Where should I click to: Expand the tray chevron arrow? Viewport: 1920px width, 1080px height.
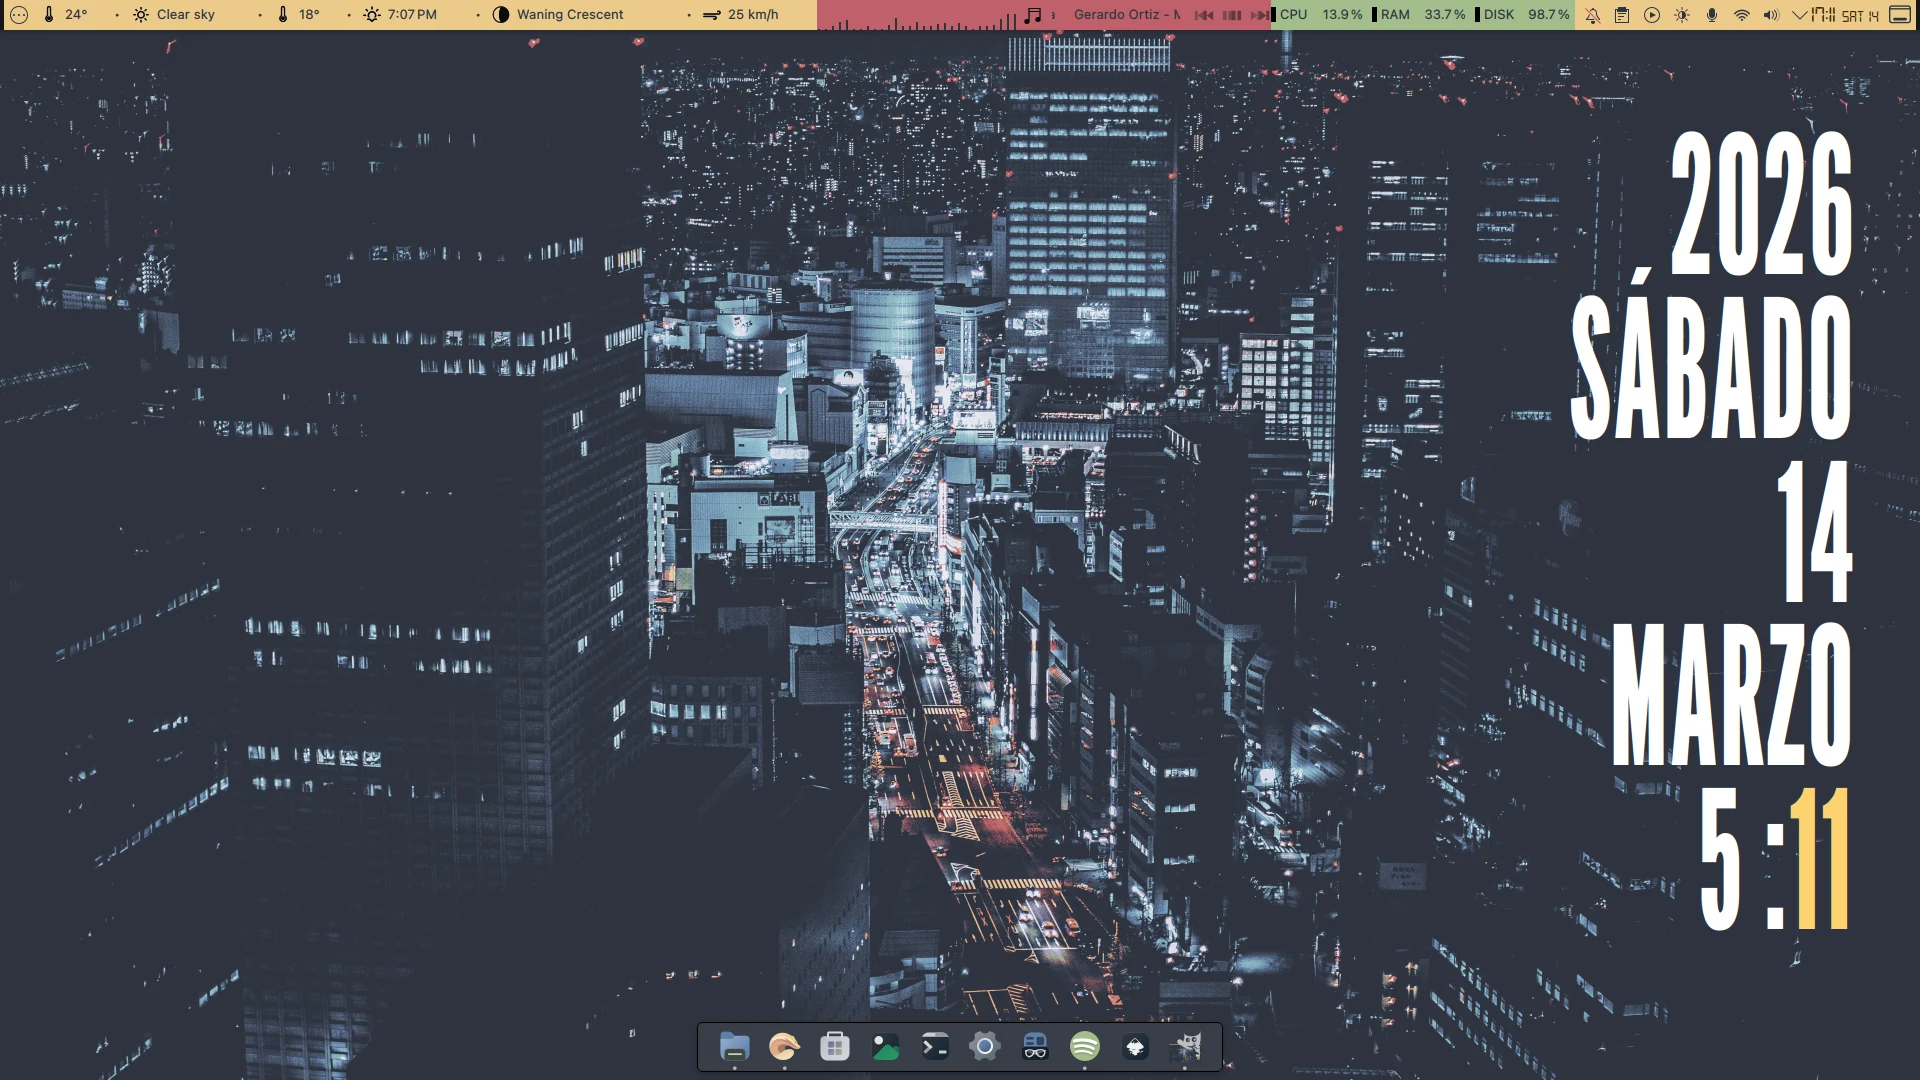click(1799, 15)
